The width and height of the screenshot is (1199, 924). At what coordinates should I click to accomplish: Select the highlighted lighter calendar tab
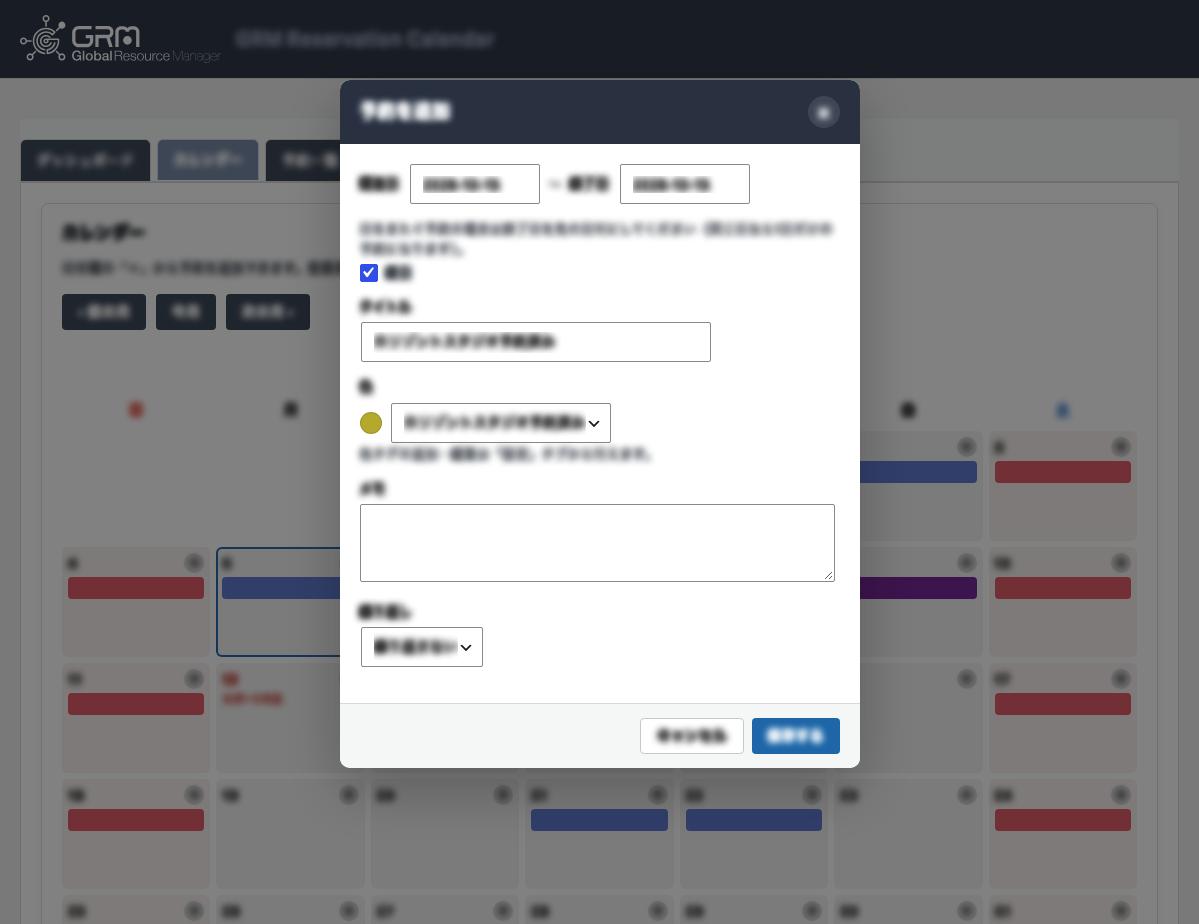pyautogui.click(x=207, y=161)
